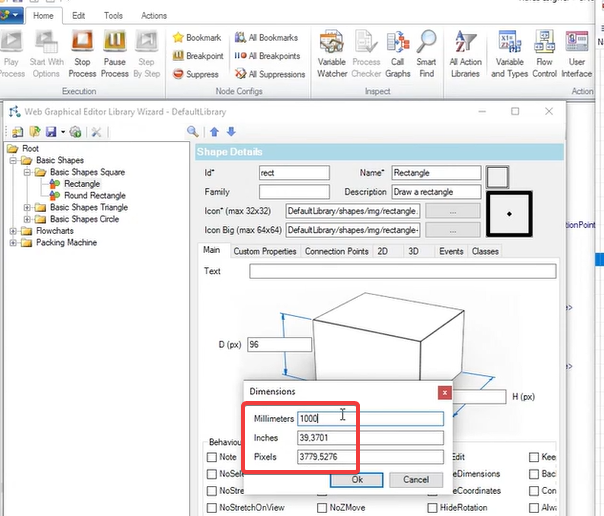Viewport: 604px width, 516px height.
Task: Toggle the NoStretchOnView checkbox
Action: [212, 508]
